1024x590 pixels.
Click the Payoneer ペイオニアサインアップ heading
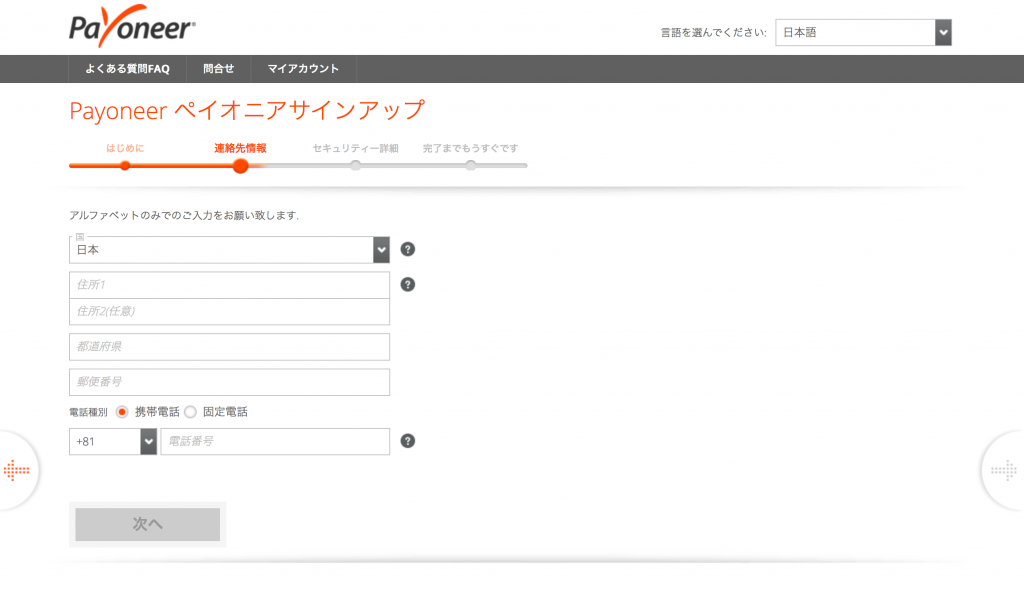coord(247,110)
